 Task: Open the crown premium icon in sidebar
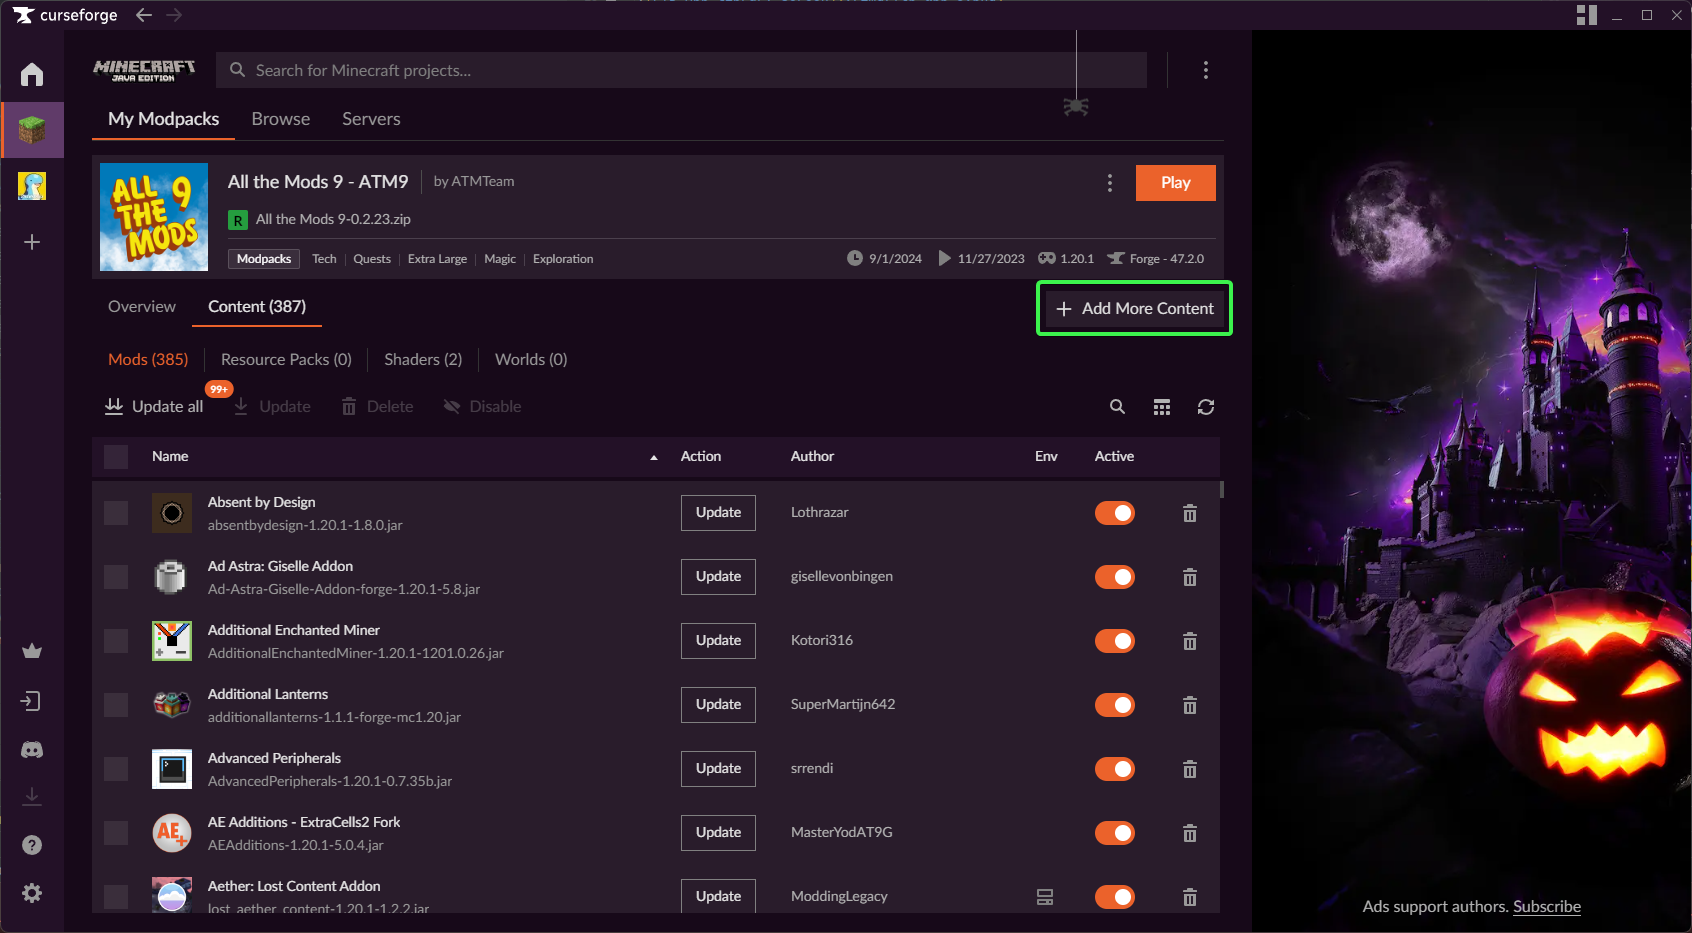click(32, 651)
